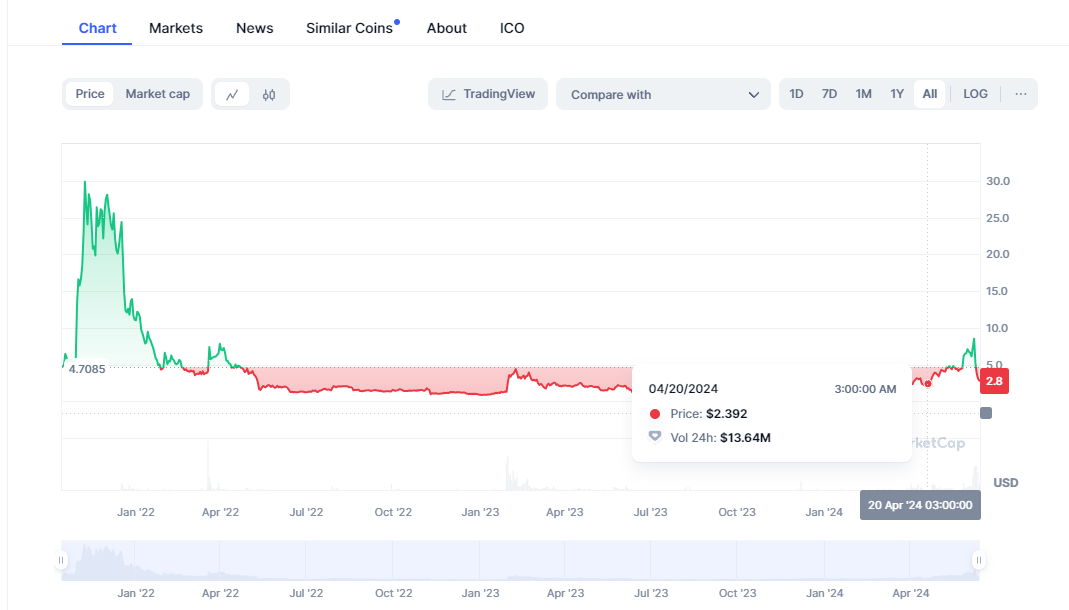This screenshot has width=1069, height=610.
Task: Switch to candlestick chart icon
Action: coord(269,95)
